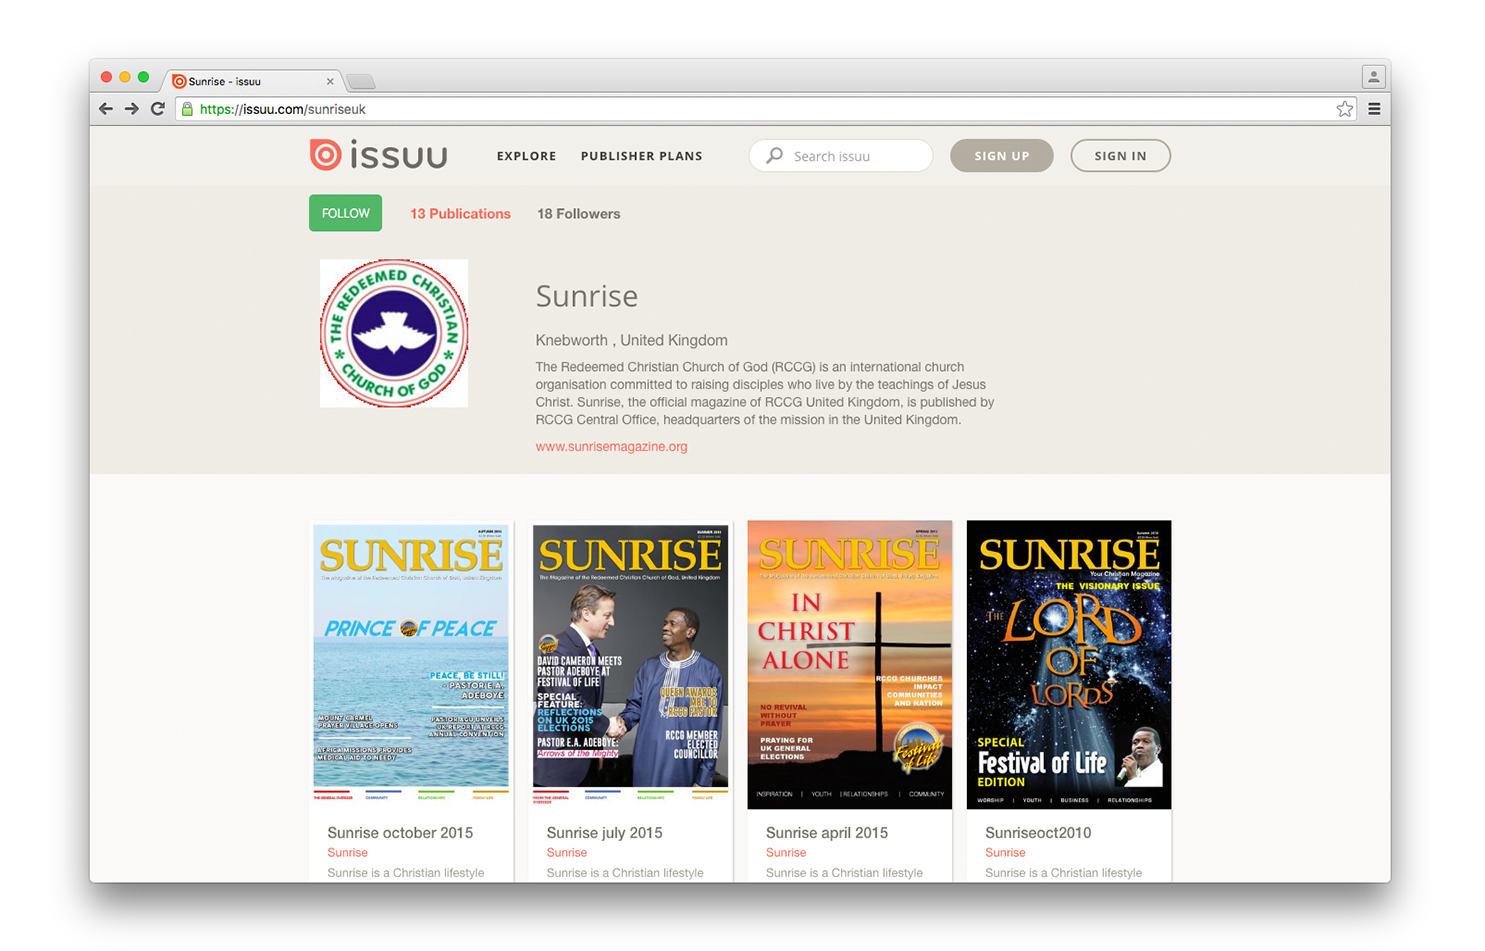Open Sunrise july 2015 title

click(604, 833)
